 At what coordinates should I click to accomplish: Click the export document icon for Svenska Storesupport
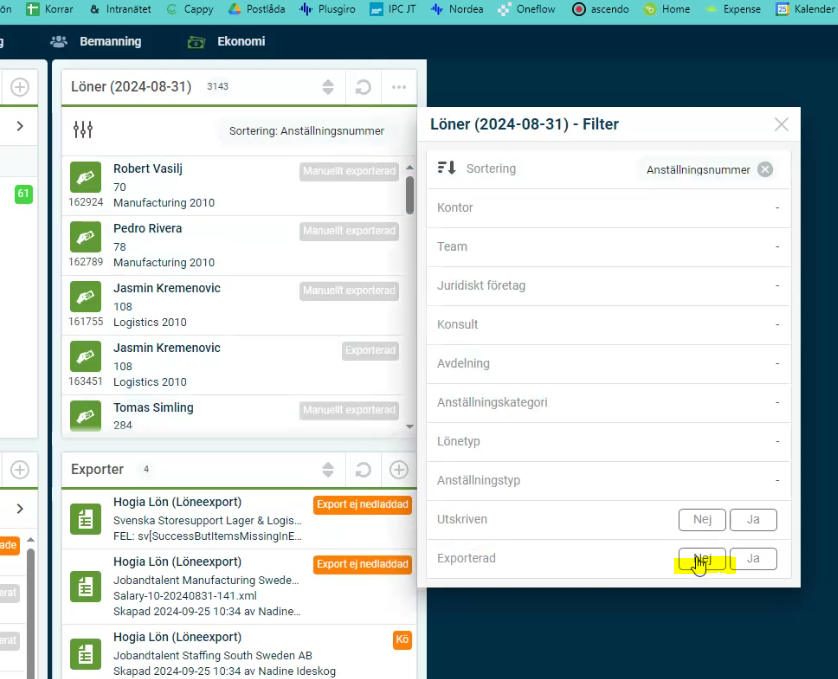click(85, 519)
